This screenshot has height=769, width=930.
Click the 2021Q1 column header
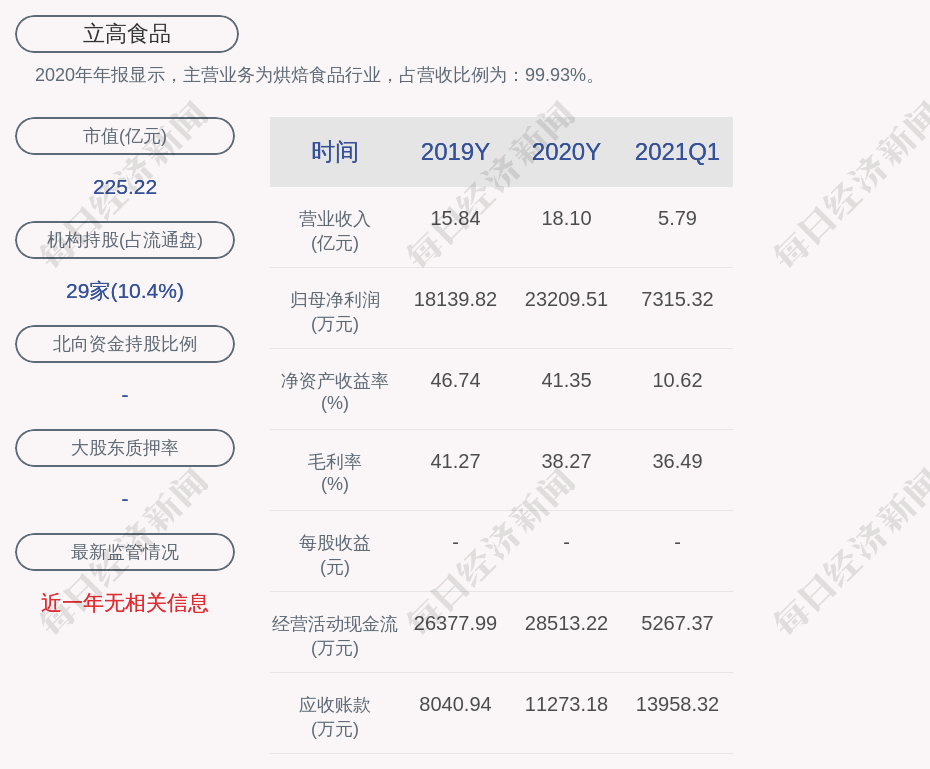coord(677,152)
